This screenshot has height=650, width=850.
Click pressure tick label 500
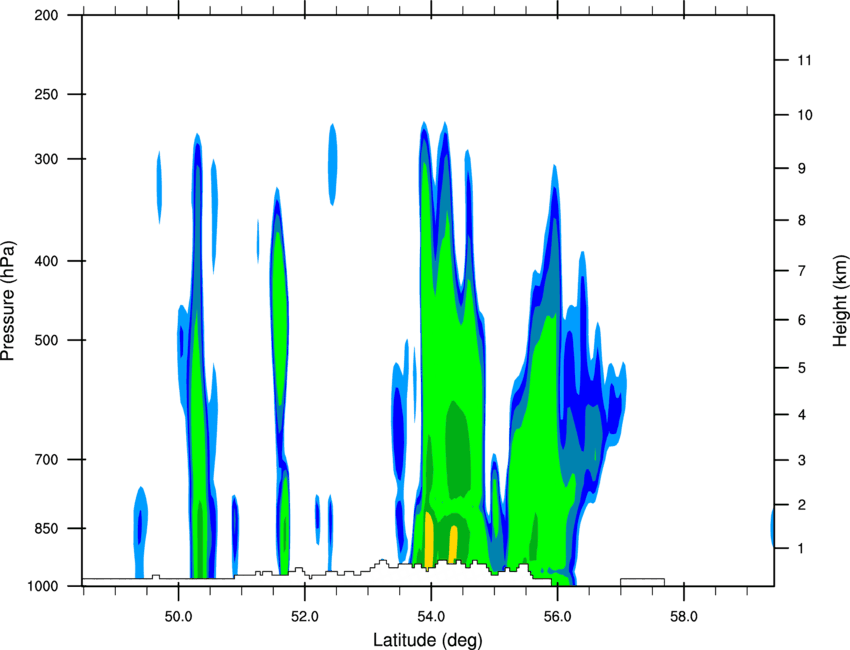coord(47,340)
